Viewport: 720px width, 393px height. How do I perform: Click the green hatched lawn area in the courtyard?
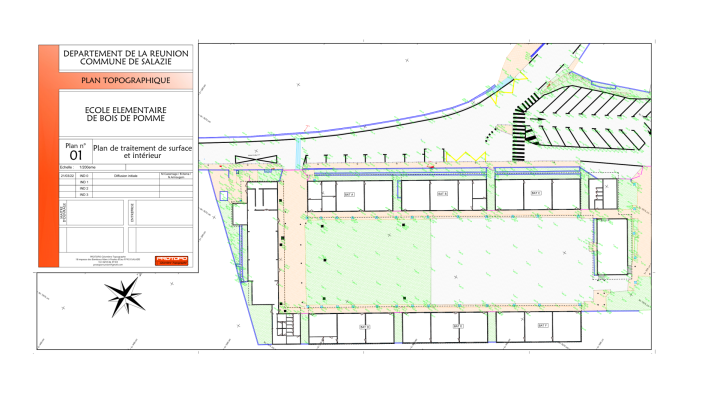point(368,262)
